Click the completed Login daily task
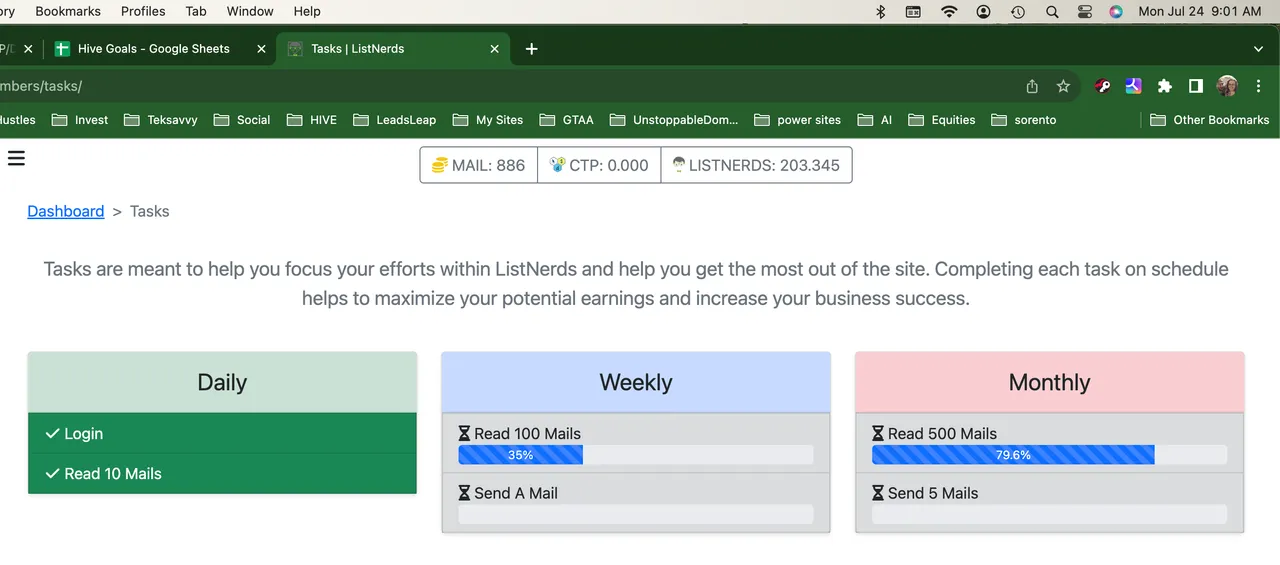The height and width of the screenshot is (565, 1280). point(222,433)
